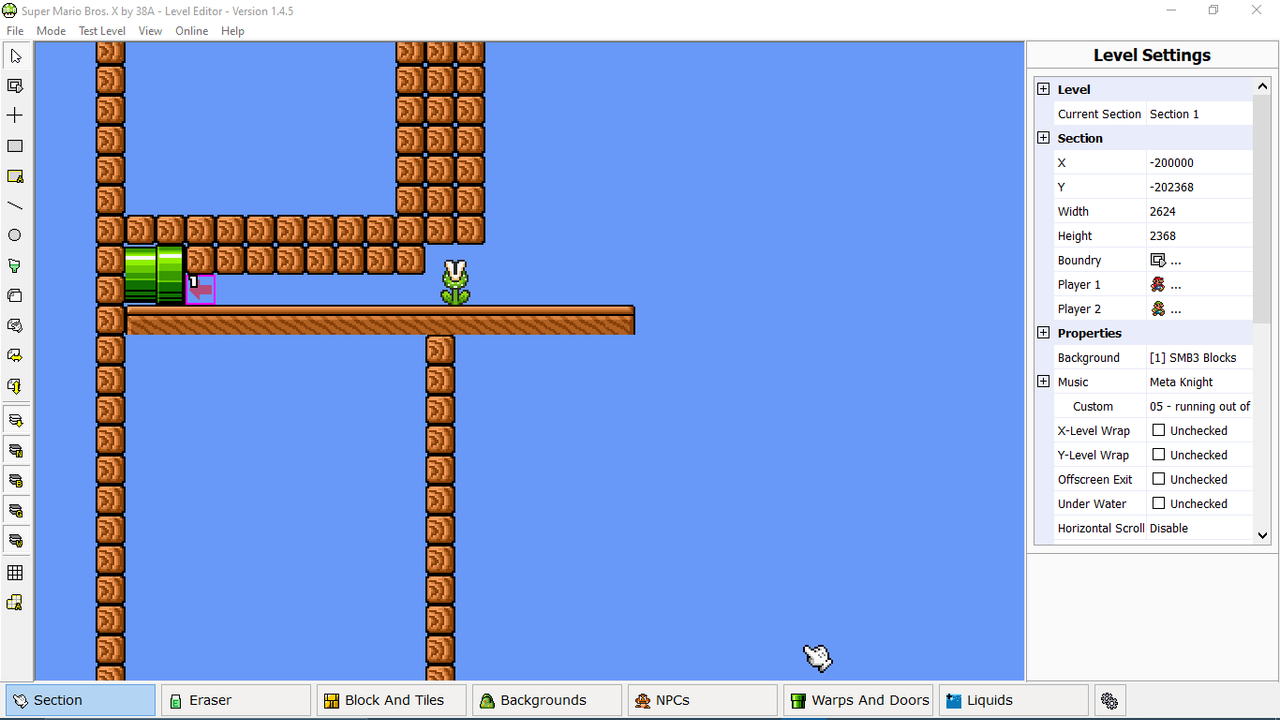Open the Mode menu
Image resolution: width=1280 pixels, height=720 pixels.
pos(51,31)
